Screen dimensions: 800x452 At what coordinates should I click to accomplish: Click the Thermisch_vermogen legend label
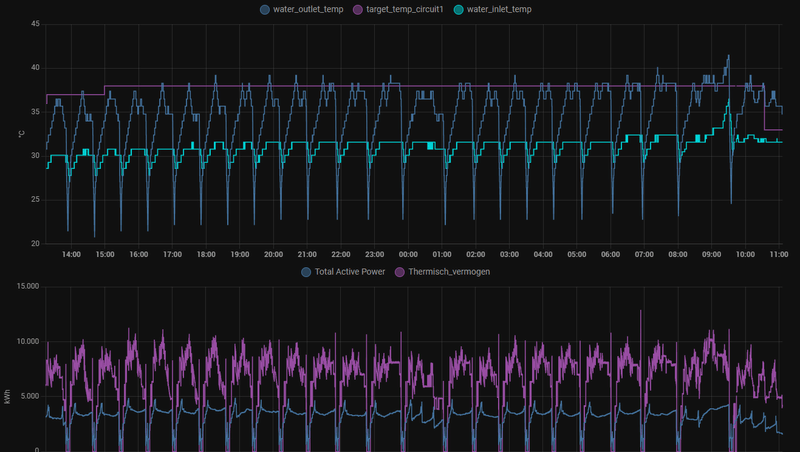(x=449, y=271)
